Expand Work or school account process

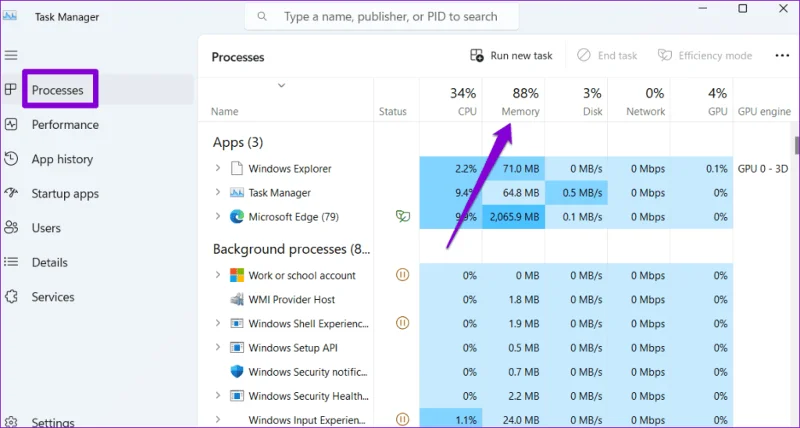(x=218, y=274)
